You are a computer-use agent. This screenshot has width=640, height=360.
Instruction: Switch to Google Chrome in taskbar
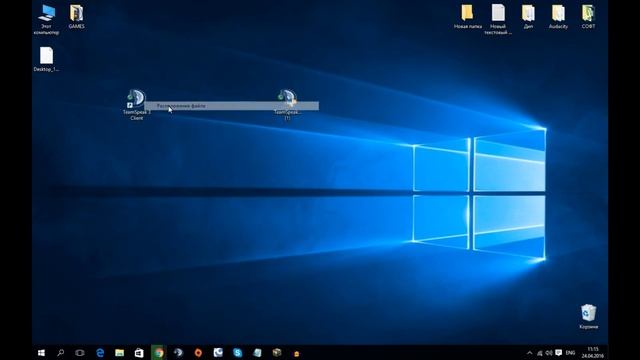[159, 353]
